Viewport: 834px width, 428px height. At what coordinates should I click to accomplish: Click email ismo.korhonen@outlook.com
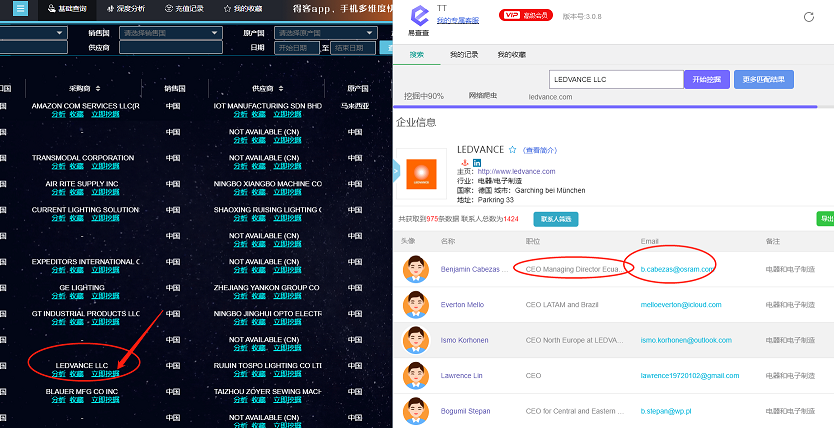[686, 340]
